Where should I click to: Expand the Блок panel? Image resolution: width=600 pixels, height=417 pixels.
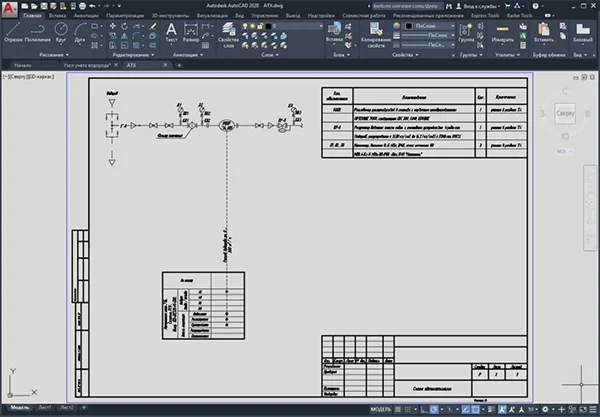tap(341, 55)
